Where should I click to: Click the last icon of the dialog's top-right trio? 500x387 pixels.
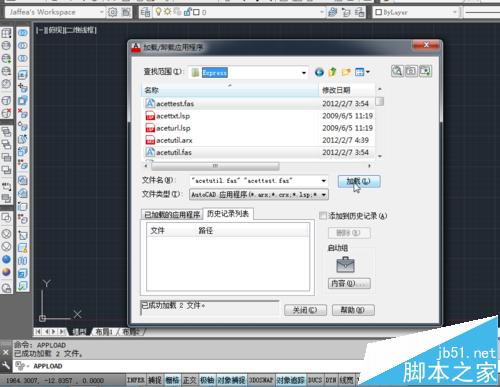coord(425,71)
